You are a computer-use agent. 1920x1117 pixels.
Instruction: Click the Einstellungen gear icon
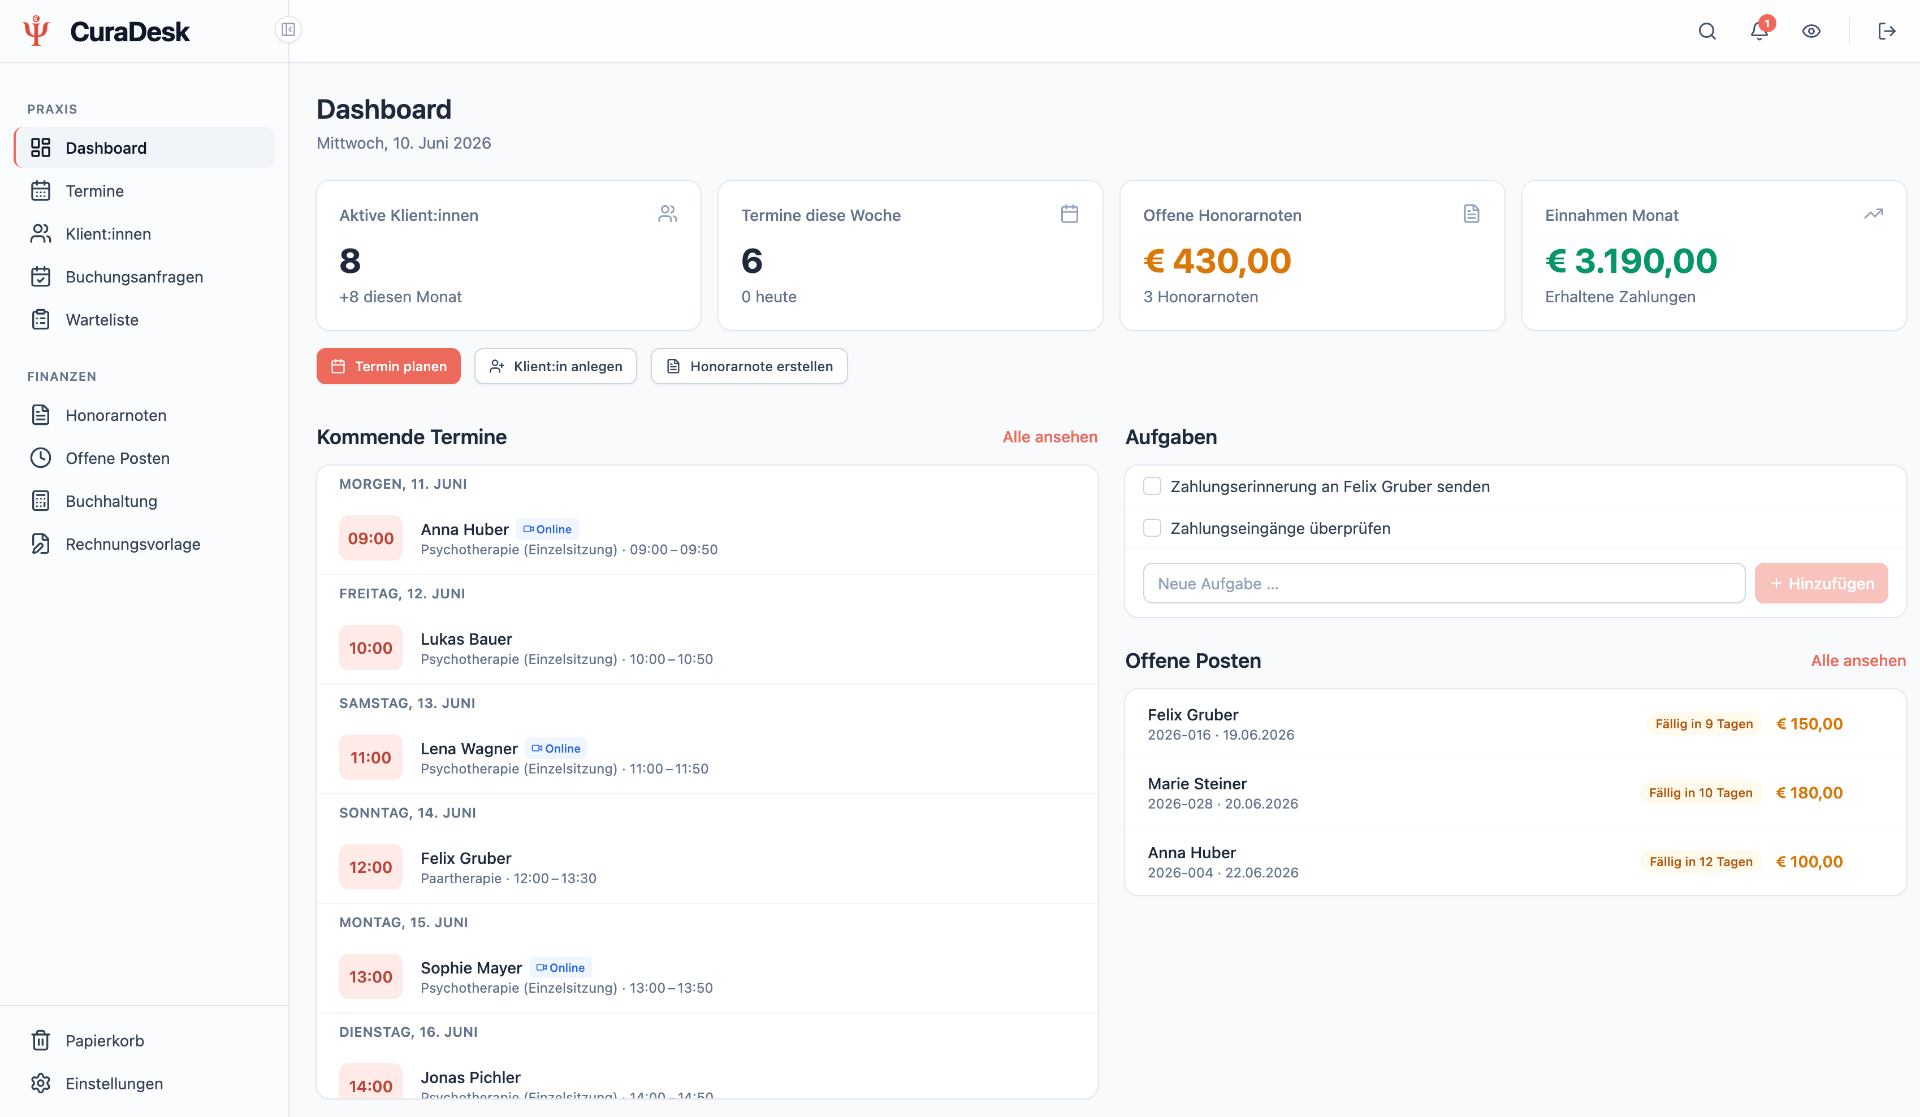pos(41,1084)
